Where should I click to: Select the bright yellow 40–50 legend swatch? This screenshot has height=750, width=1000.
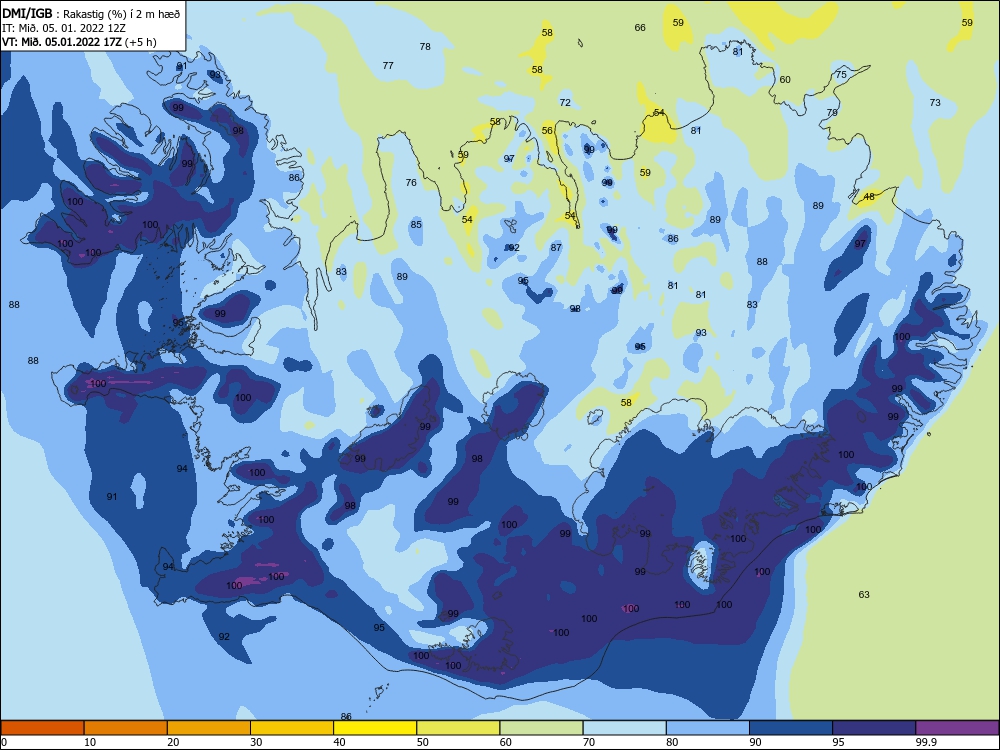(x=375, y=728)
